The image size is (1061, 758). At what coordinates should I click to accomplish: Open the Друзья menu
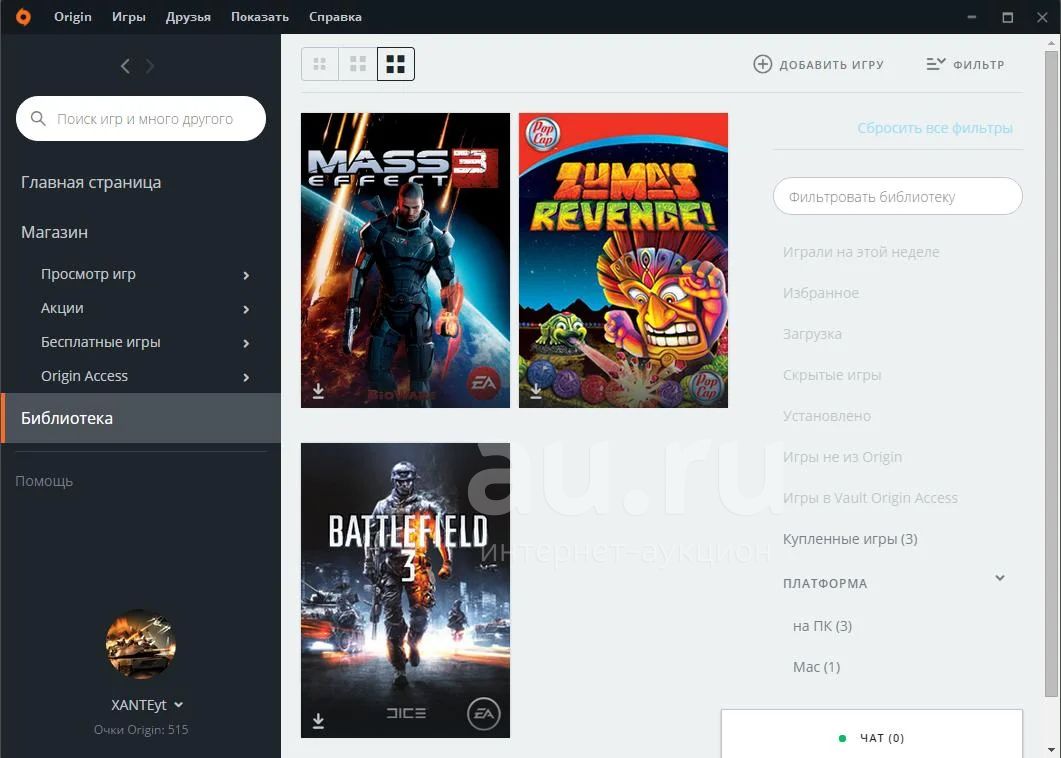point(188,17)
